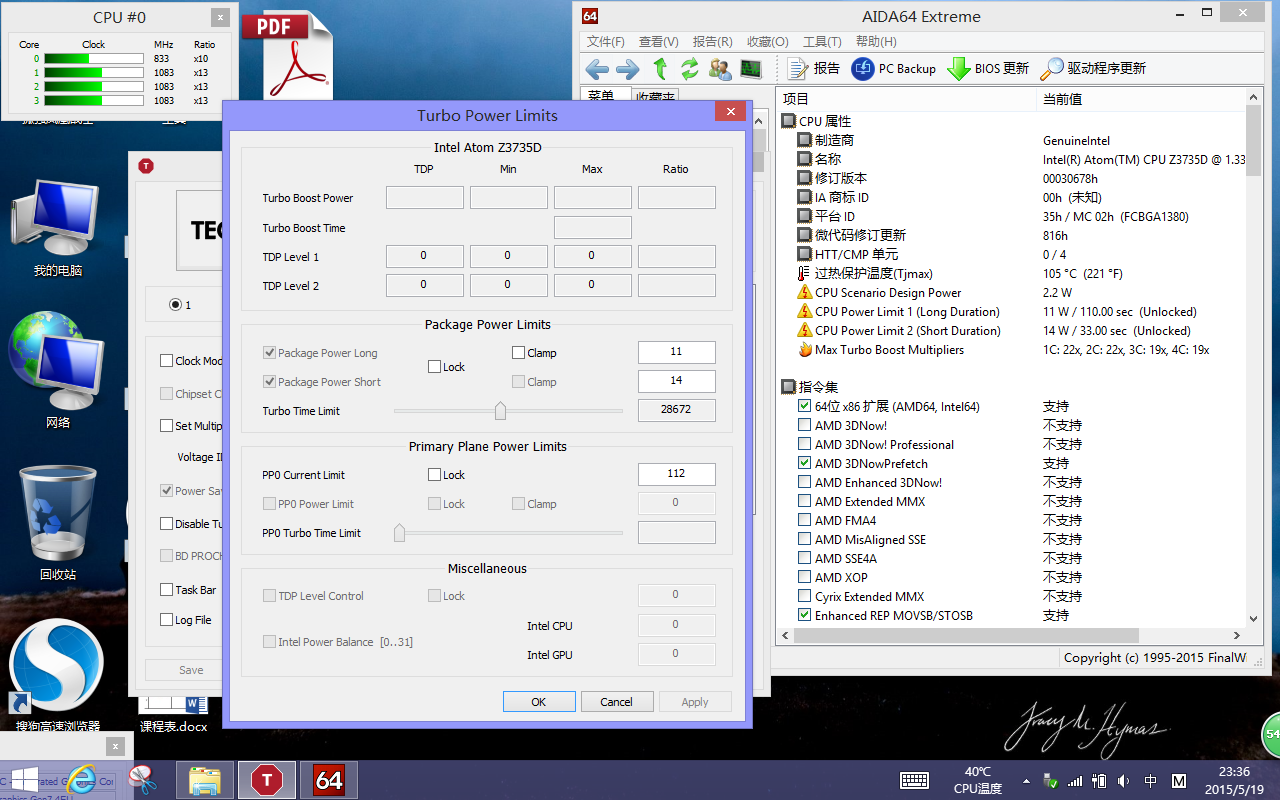Toggle Lock under Package Power Limits
Viewport: 1280px width, 800px height.
point(434,367)
